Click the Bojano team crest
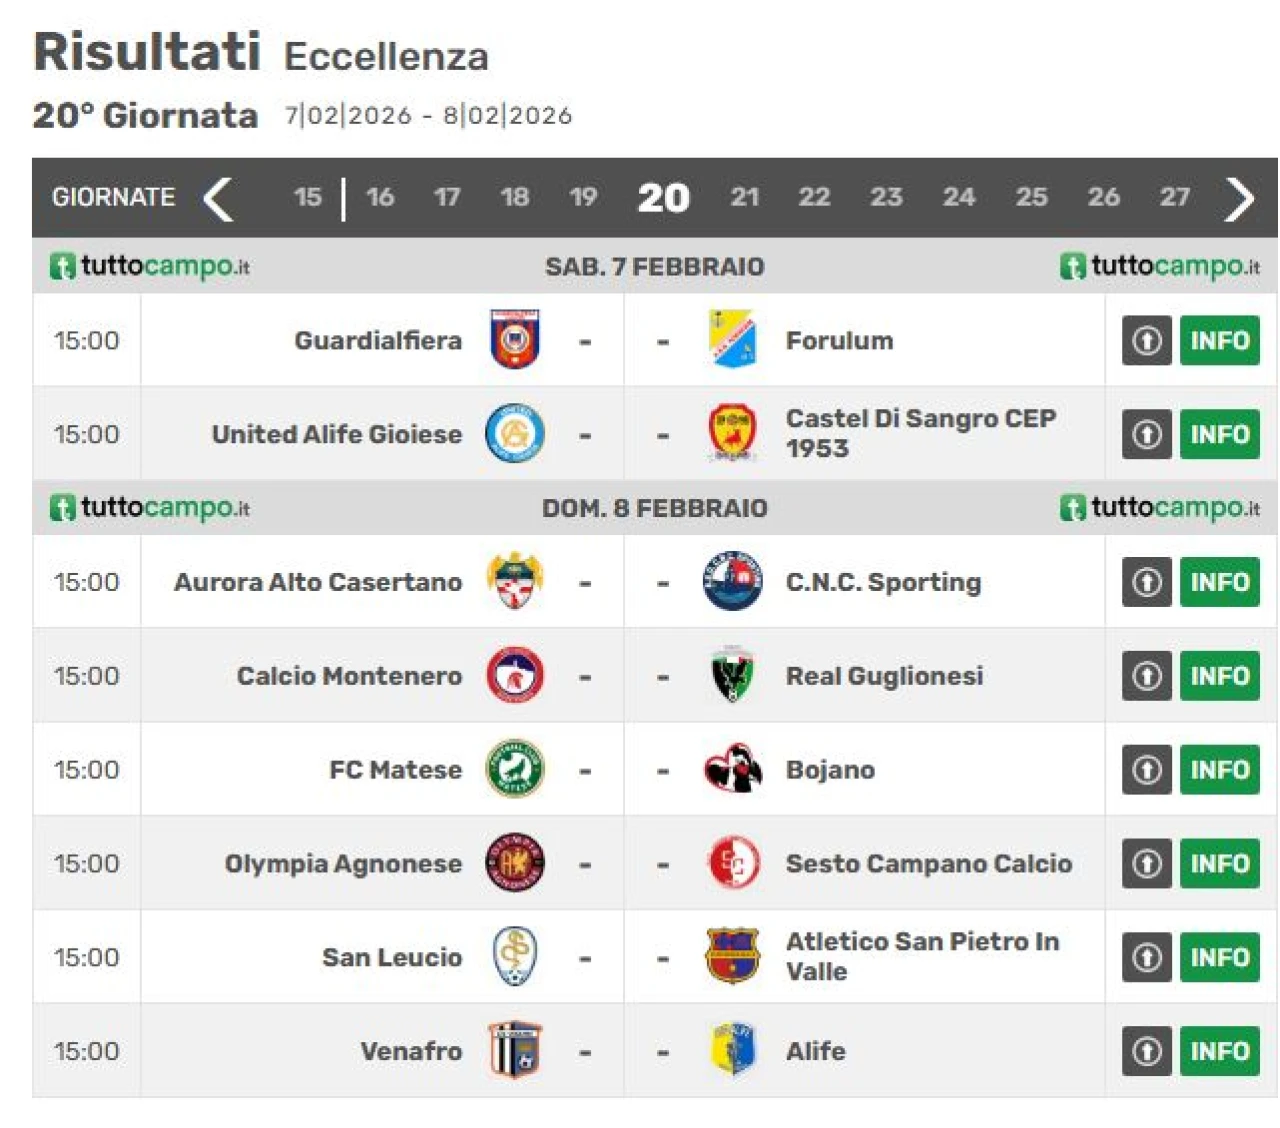The image size is (1280, 1128). pos(732,770)
